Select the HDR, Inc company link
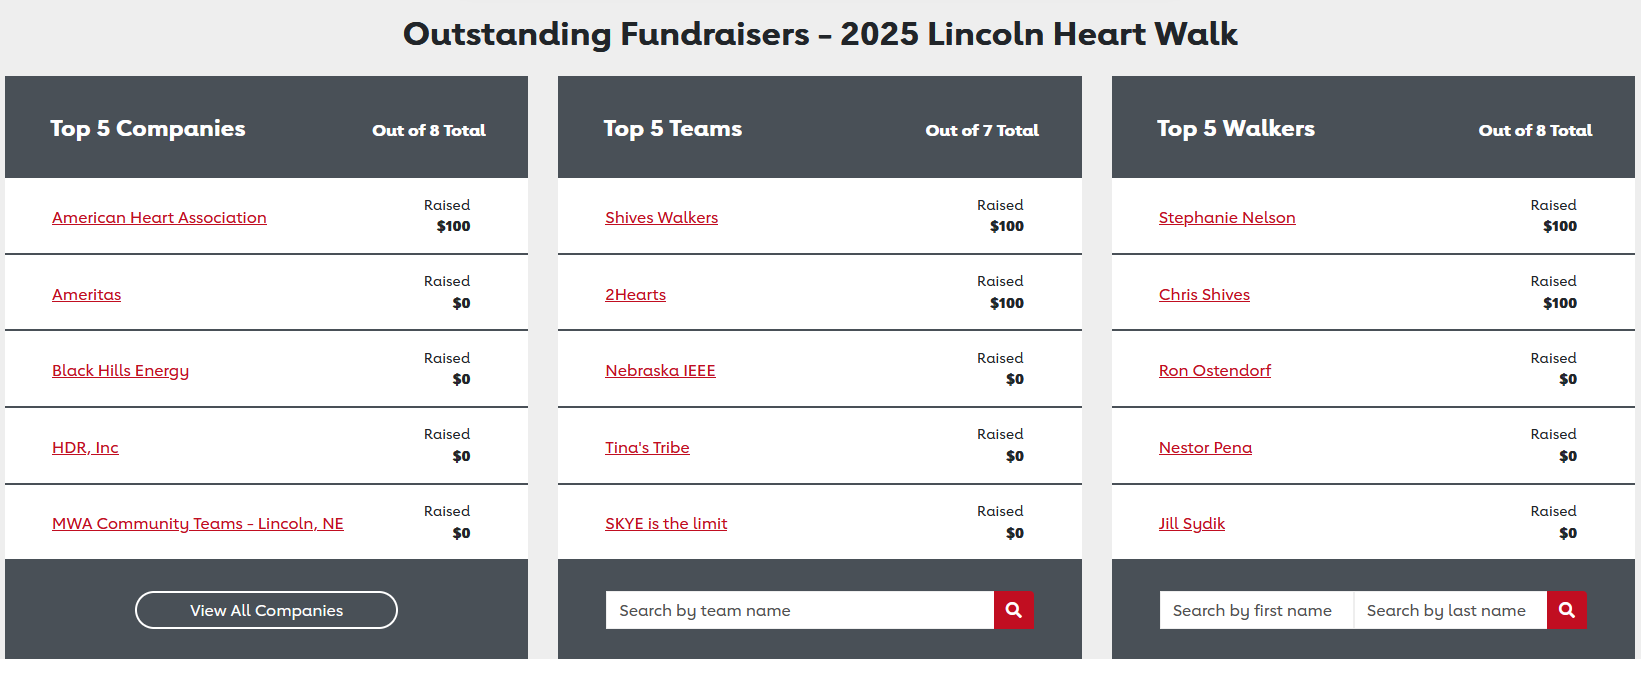 tap(85, 448)
